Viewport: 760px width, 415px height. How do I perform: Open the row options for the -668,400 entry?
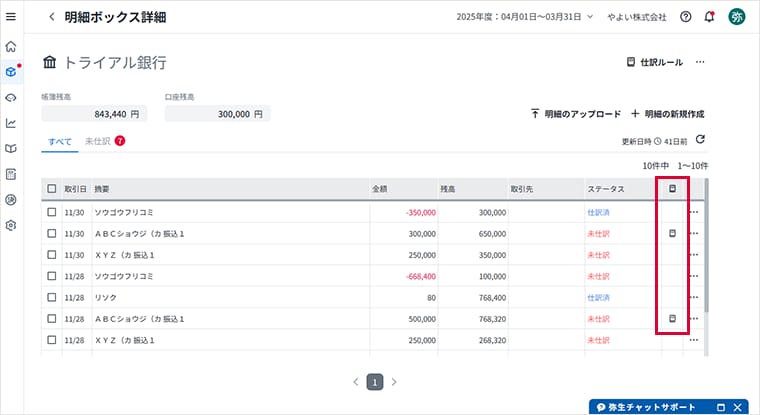(694, 276)
